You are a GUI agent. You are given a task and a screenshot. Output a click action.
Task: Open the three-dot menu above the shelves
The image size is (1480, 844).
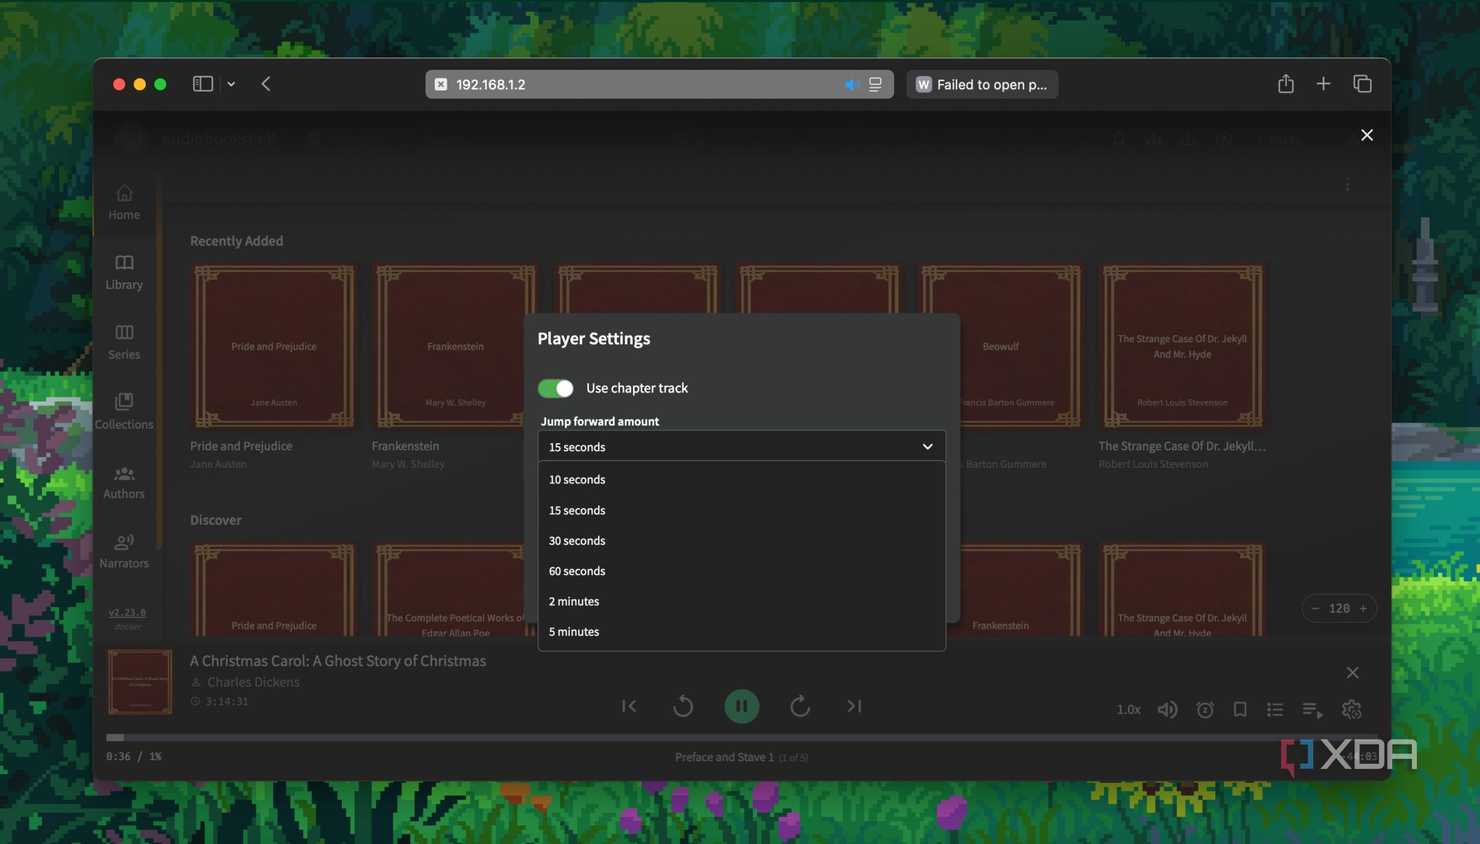coord(1347,186)
